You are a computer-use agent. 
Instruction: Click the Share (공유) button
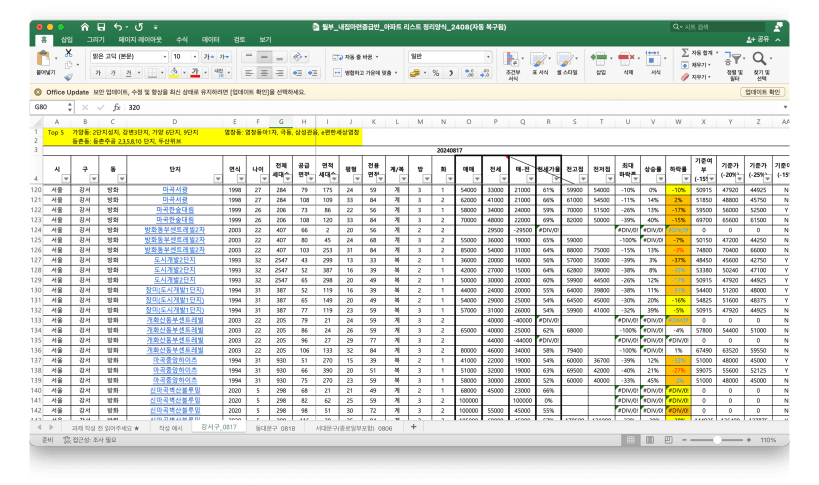[758, 40]
